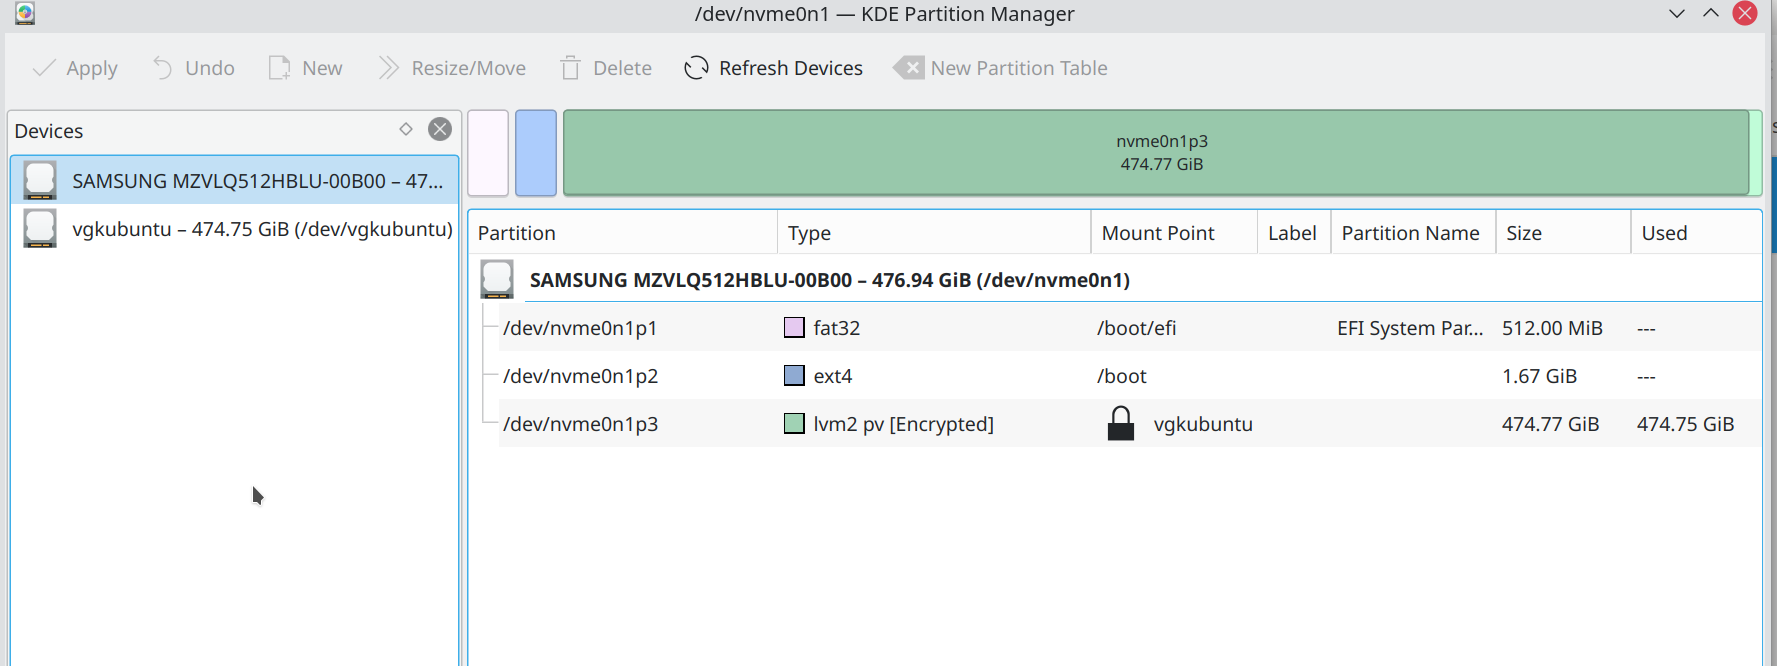Close the Devices panel
Image resolution: width=1777 pixels, height=666 pixels.
440,129
